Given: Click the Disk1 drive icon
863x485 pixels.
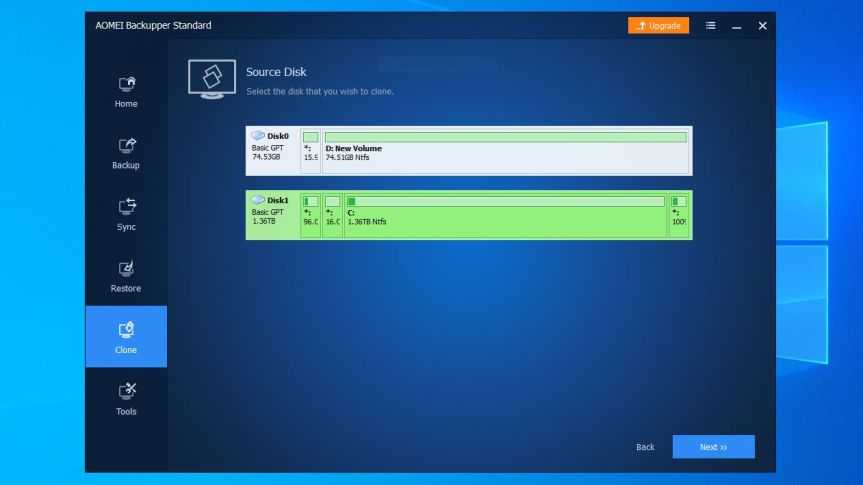Looking at the screenshot, I should (x=258, y=200).
